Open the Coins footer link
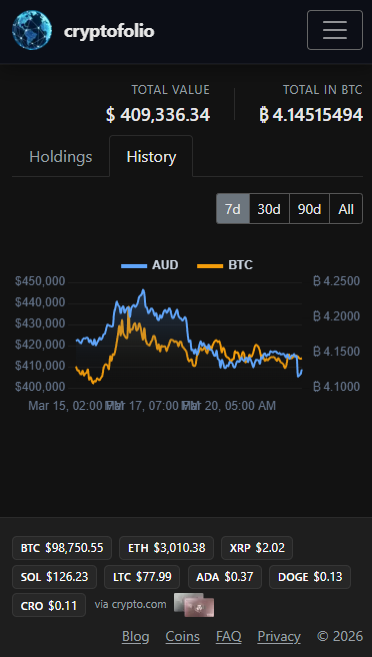The height and width of the screenshot is (657, 372). (183, 636)
